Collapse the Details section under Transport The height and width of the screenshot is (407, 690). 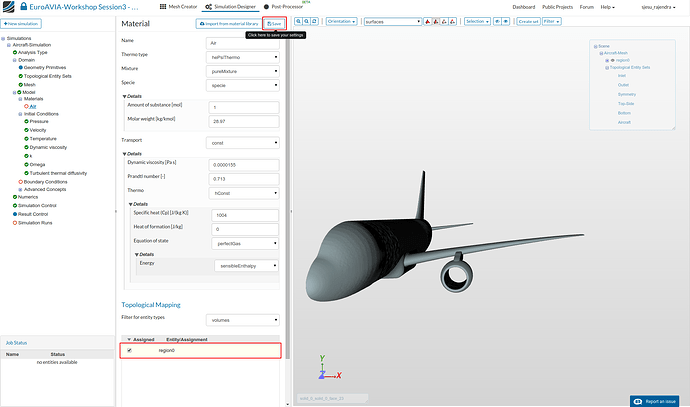click(x=132, y=154)
